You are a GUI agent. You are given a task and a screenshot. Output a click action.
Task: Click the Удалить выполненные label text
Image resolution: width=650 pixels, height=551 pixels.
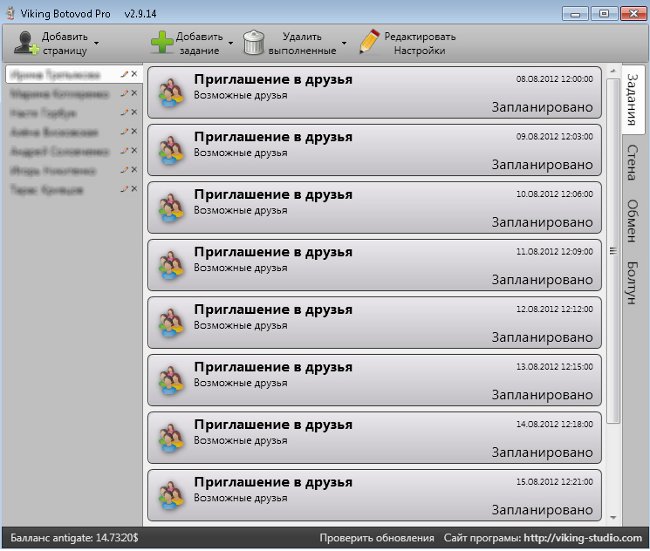[302, 44]
